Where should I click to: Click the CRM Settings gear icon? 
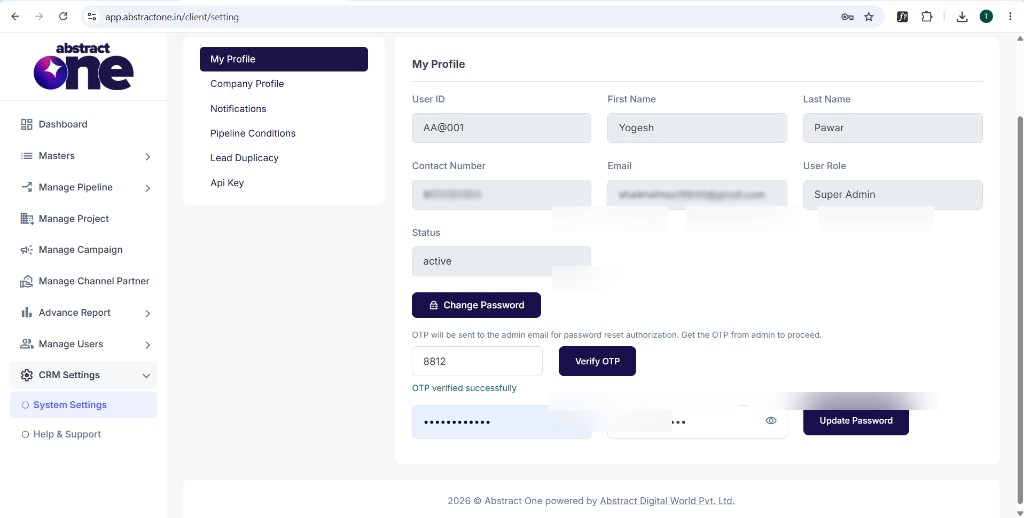click(27, 375)
